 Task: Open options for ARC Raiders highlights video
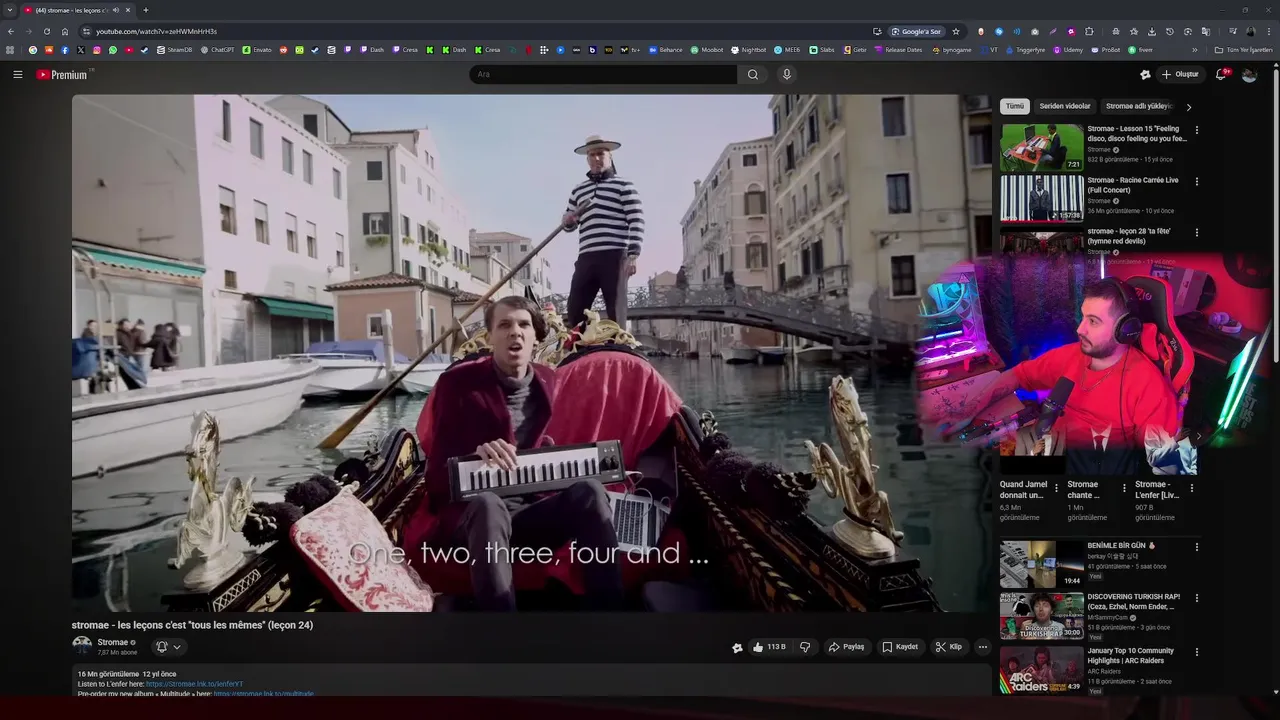1196,652
